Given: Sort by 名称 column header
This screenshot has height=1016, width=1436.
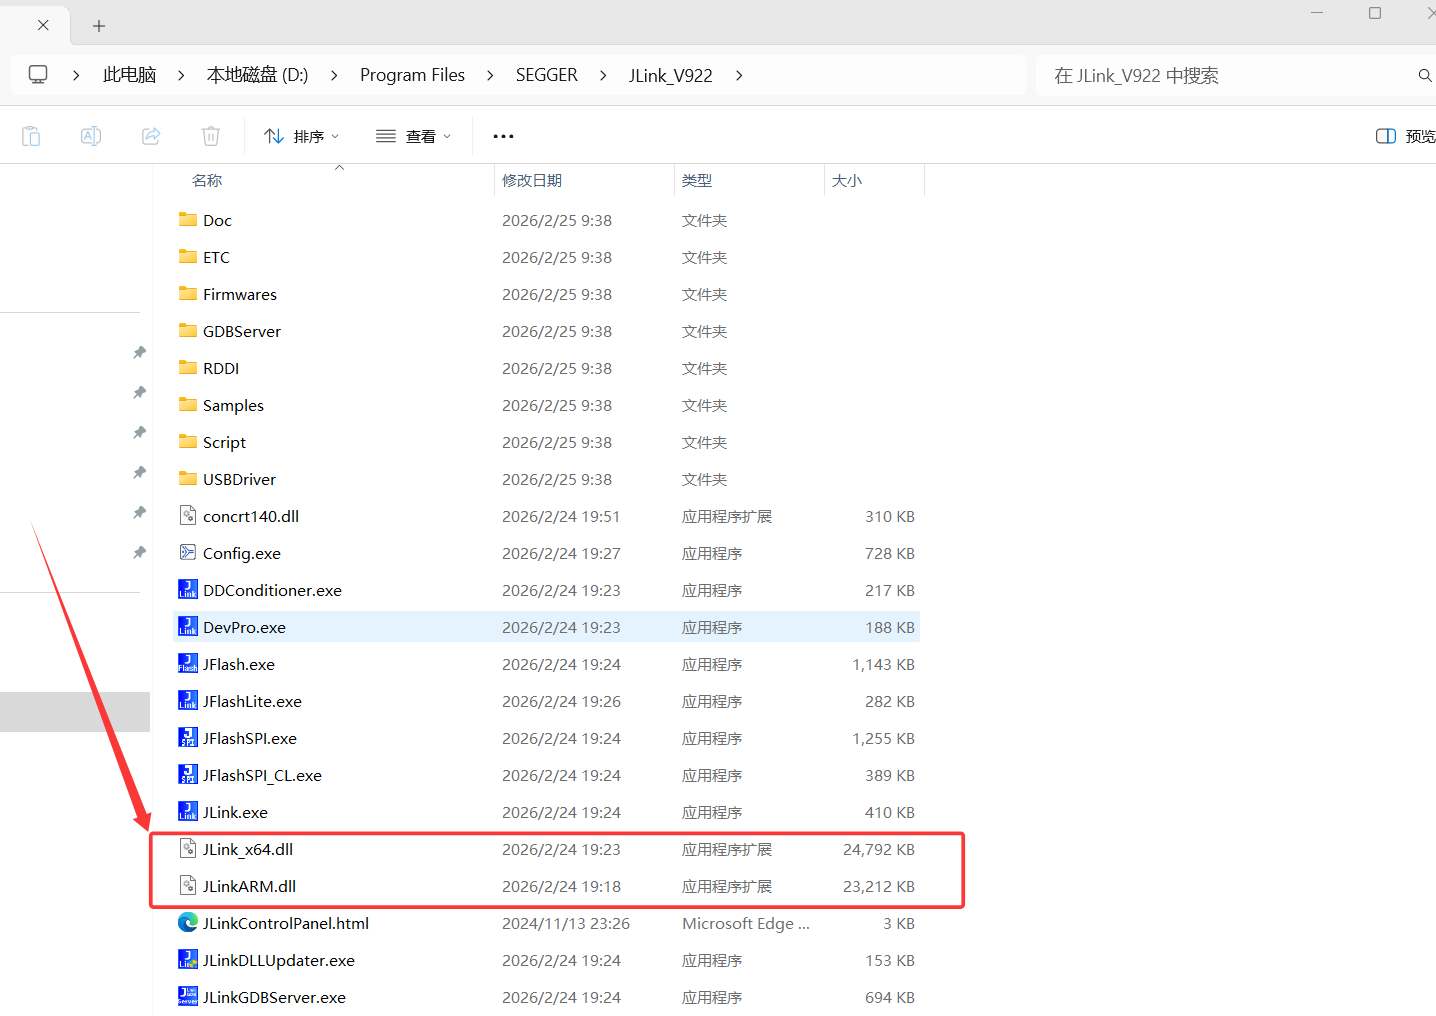Looking at the screenshot, I should (207, 181).
